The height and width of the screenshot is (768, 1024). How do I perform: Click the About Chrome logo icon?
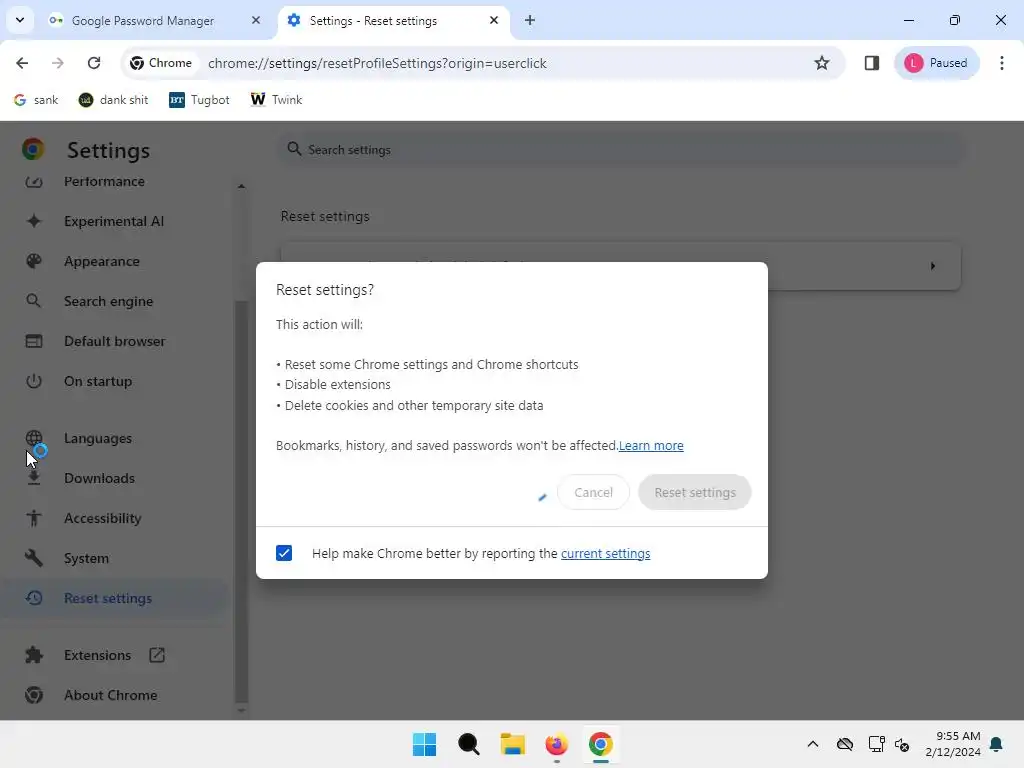coord(33,695)
